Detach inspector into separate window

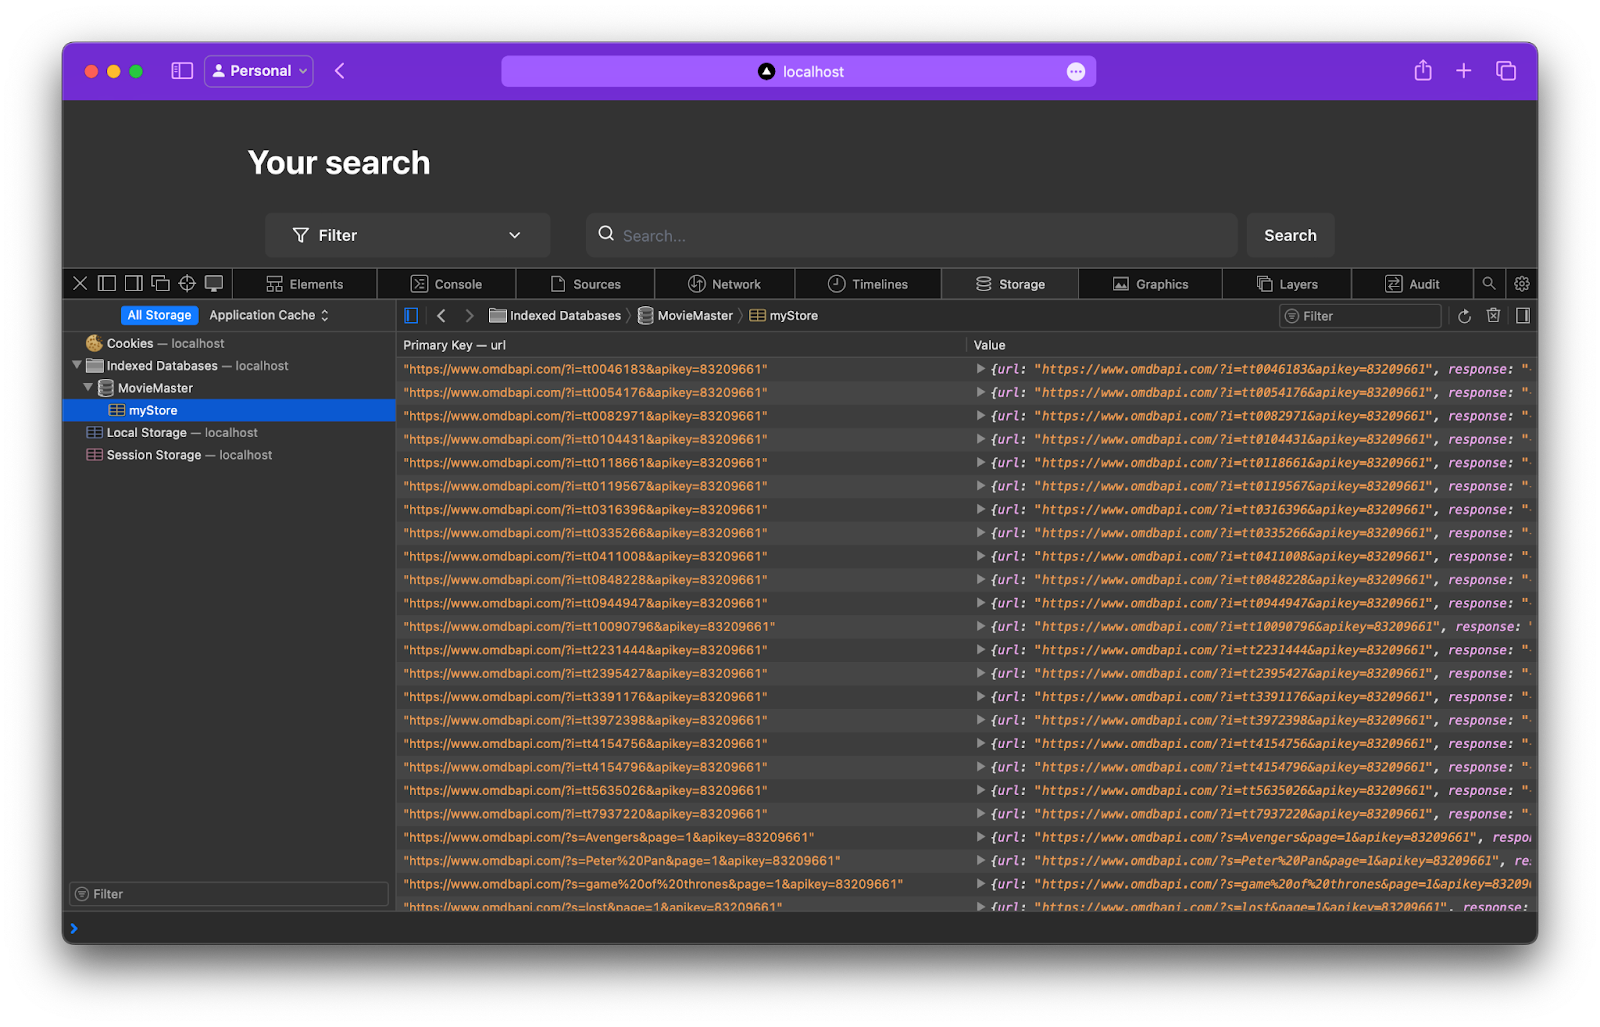tap(160, 284)
